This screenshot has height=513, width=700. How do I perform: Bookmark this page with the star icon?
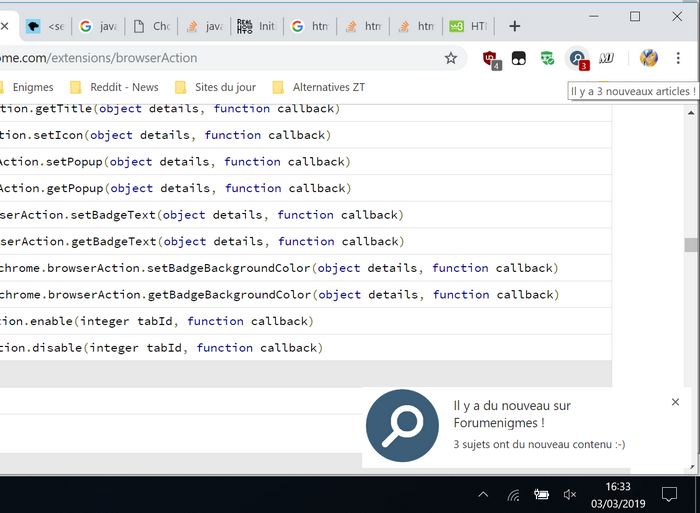[451, 58]
